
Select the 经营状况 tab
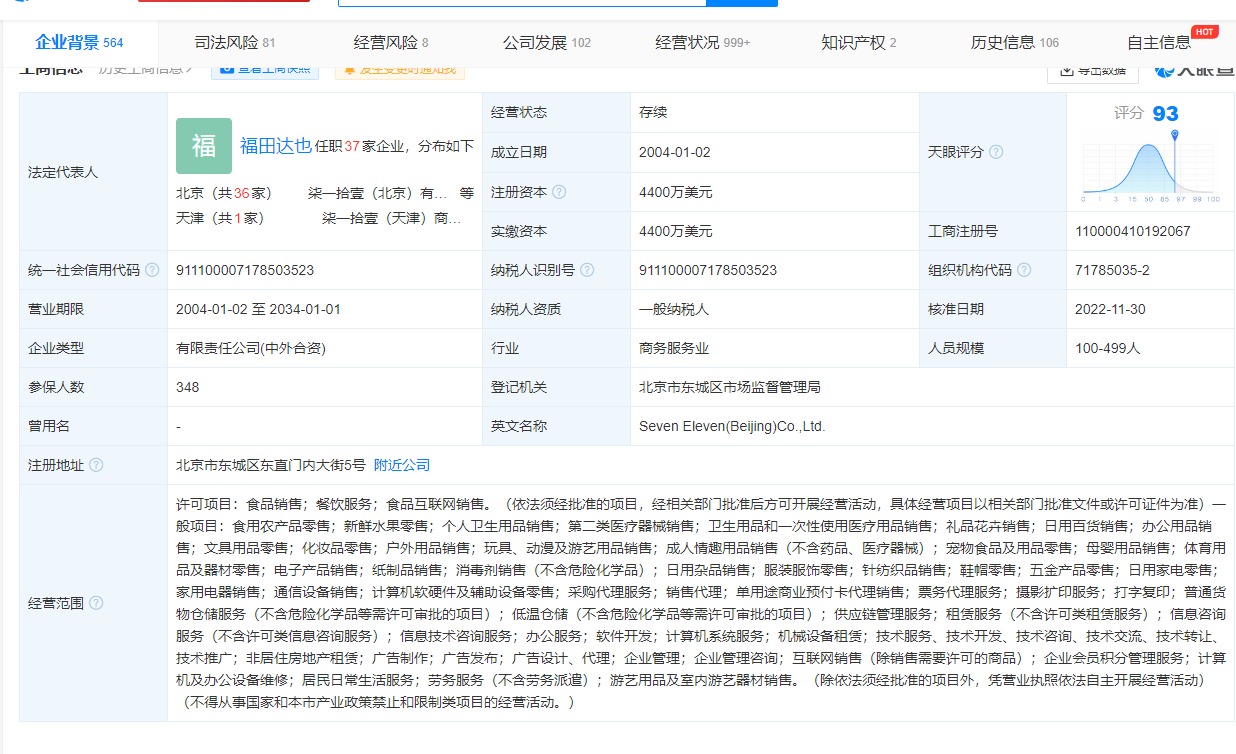pyautogui.click(x=702, y=43)
